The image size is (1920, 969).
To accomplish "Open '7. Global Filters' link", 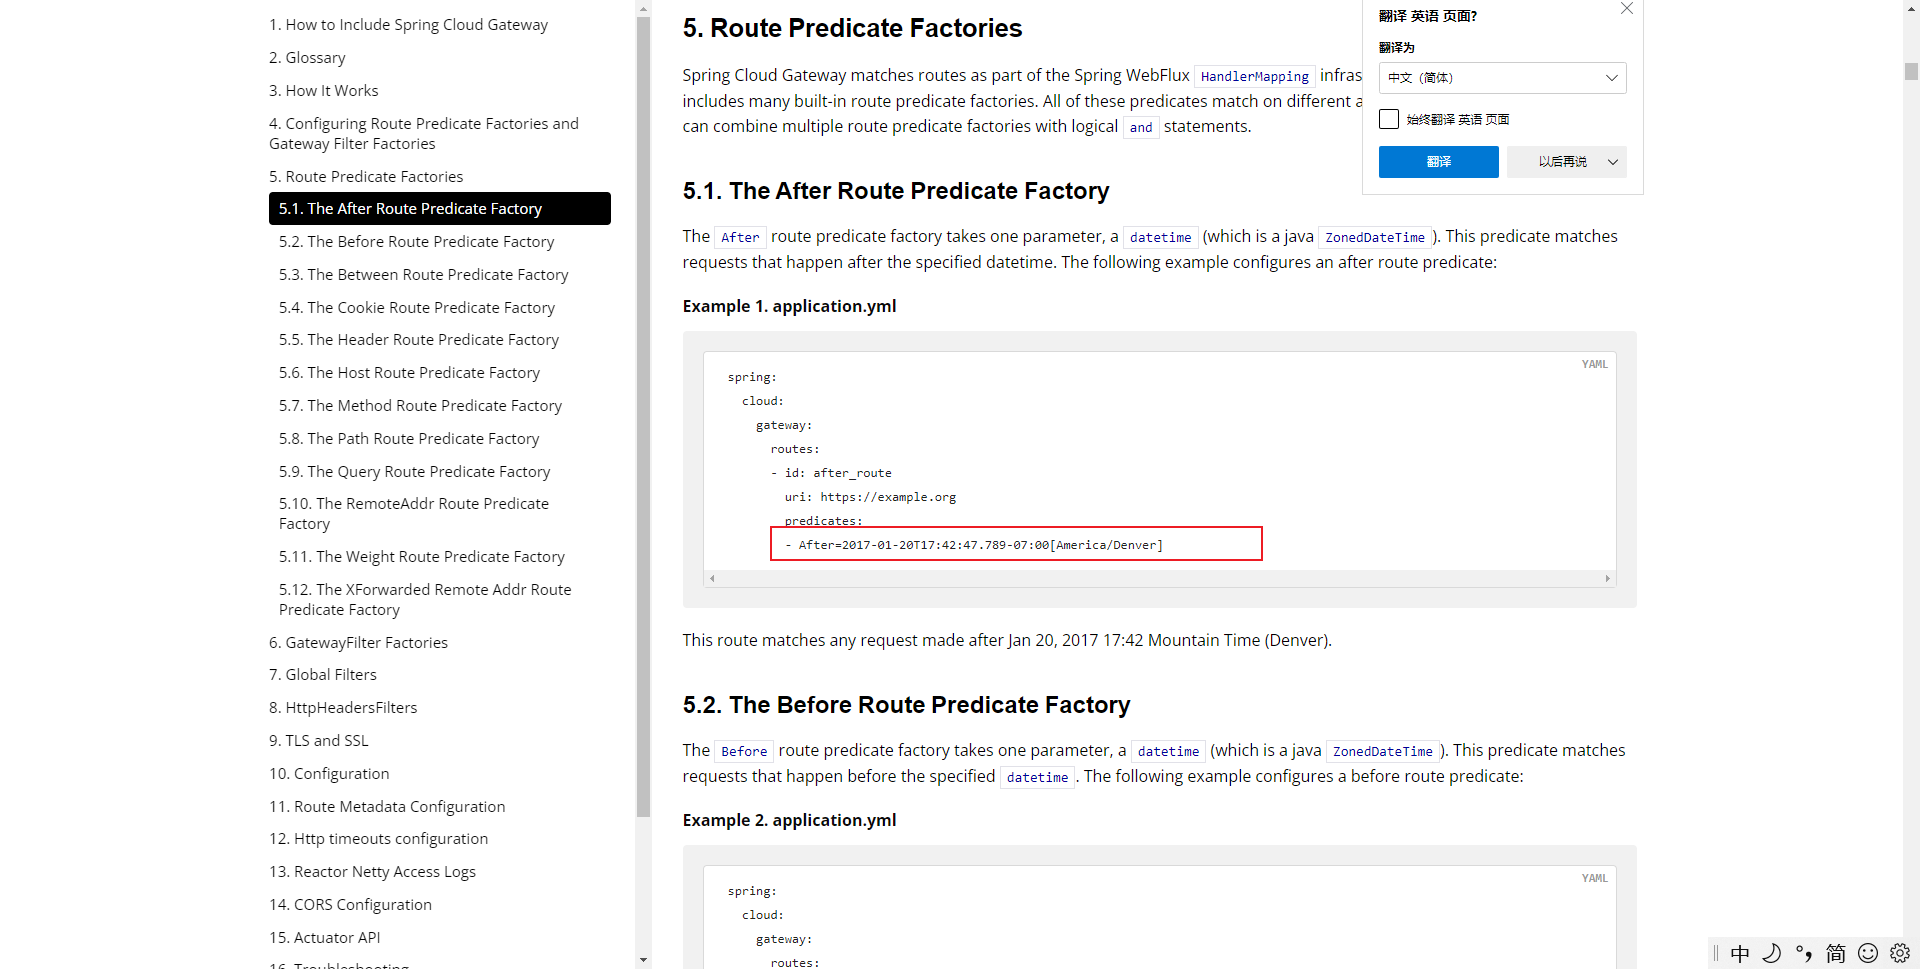I will (x=323, y=675).
